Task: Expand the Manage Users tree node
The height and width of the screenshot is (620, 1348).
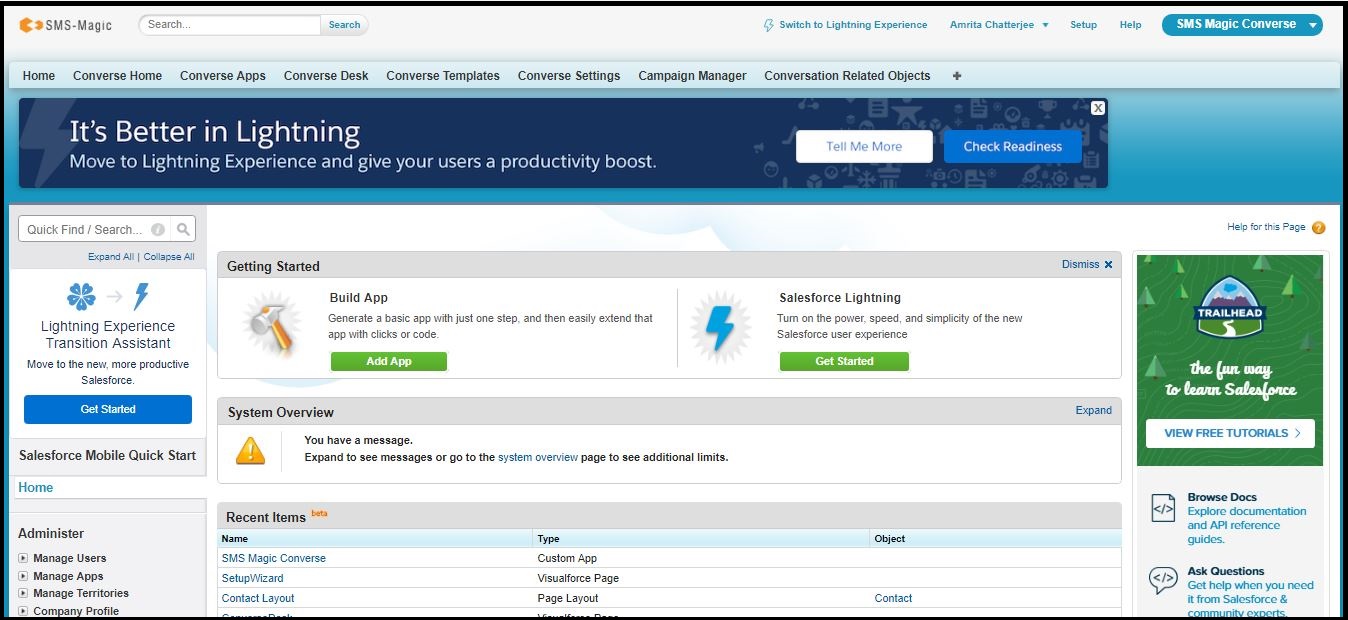Action: pyautogui.click(x=23, y=558)
